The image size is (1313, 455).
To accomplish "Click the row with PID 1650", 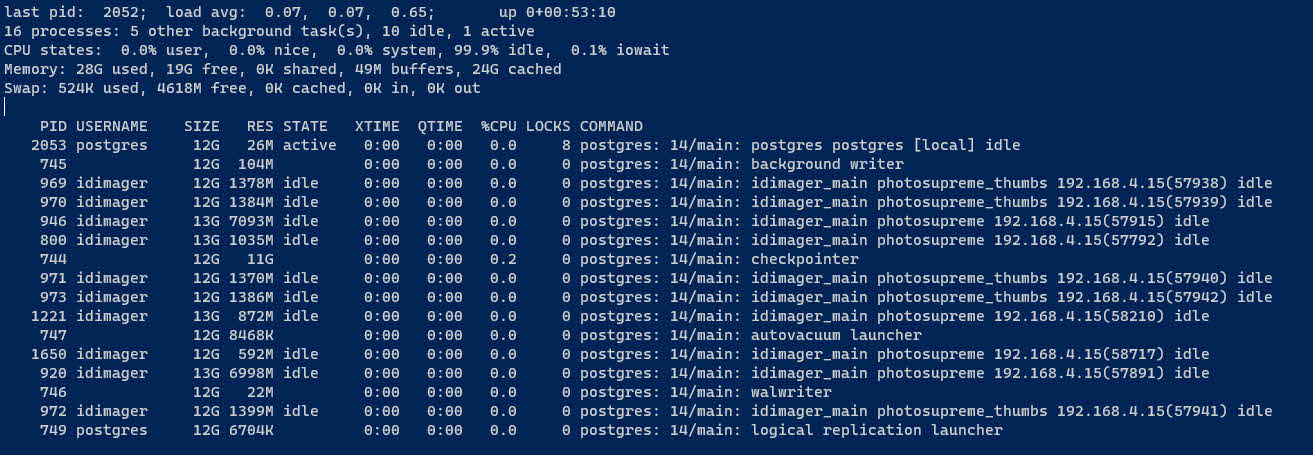I will click(x=620, y=354).
